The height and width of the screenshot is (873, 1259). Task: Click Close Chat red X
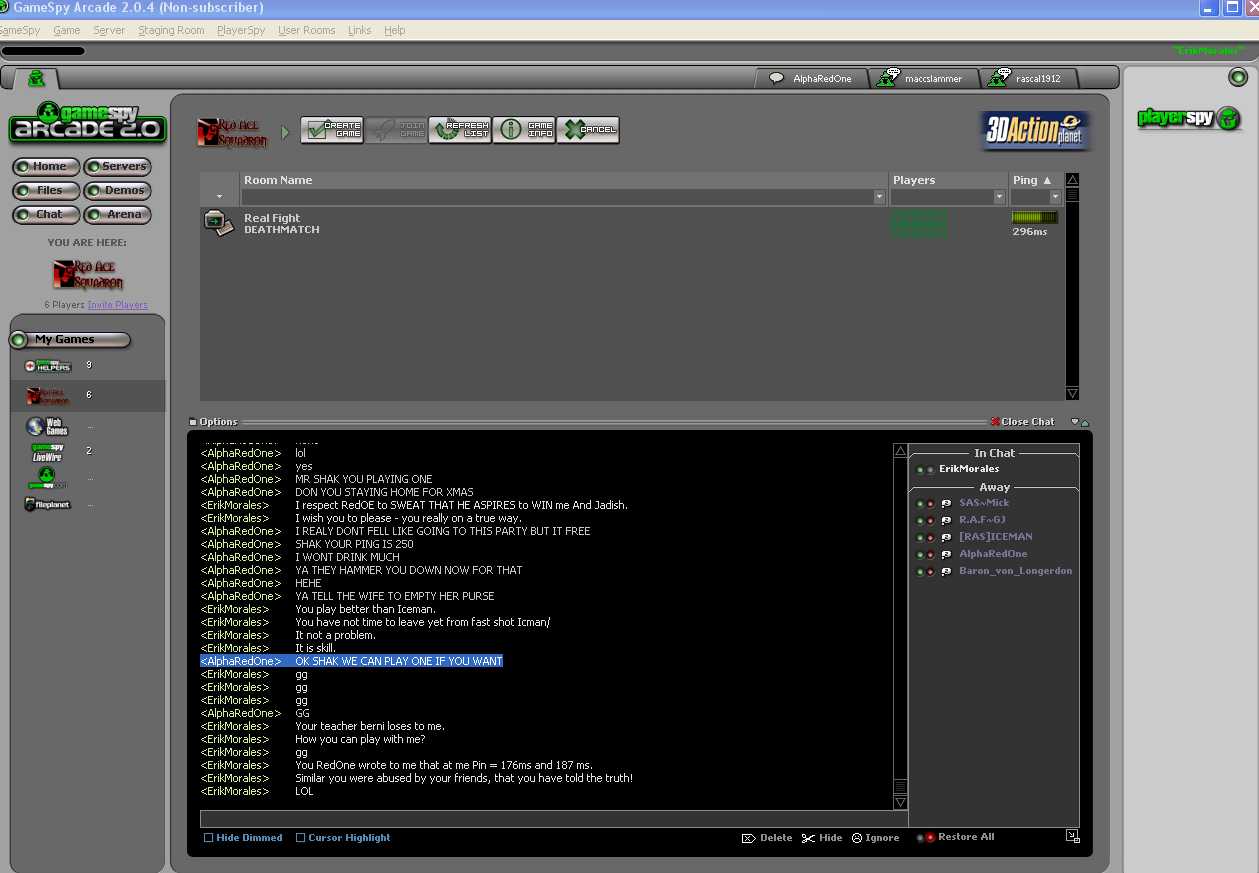pyautogui.click(x=995, y=422)
